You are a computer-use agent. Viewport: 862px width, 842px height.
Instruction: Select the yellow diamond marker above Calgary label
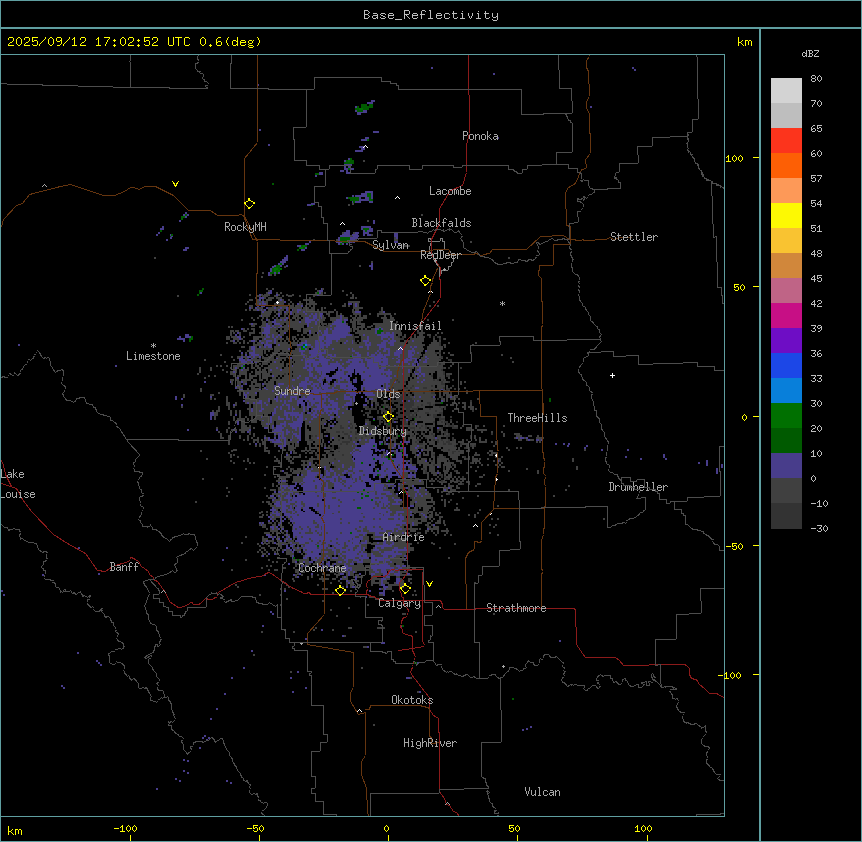405,589
